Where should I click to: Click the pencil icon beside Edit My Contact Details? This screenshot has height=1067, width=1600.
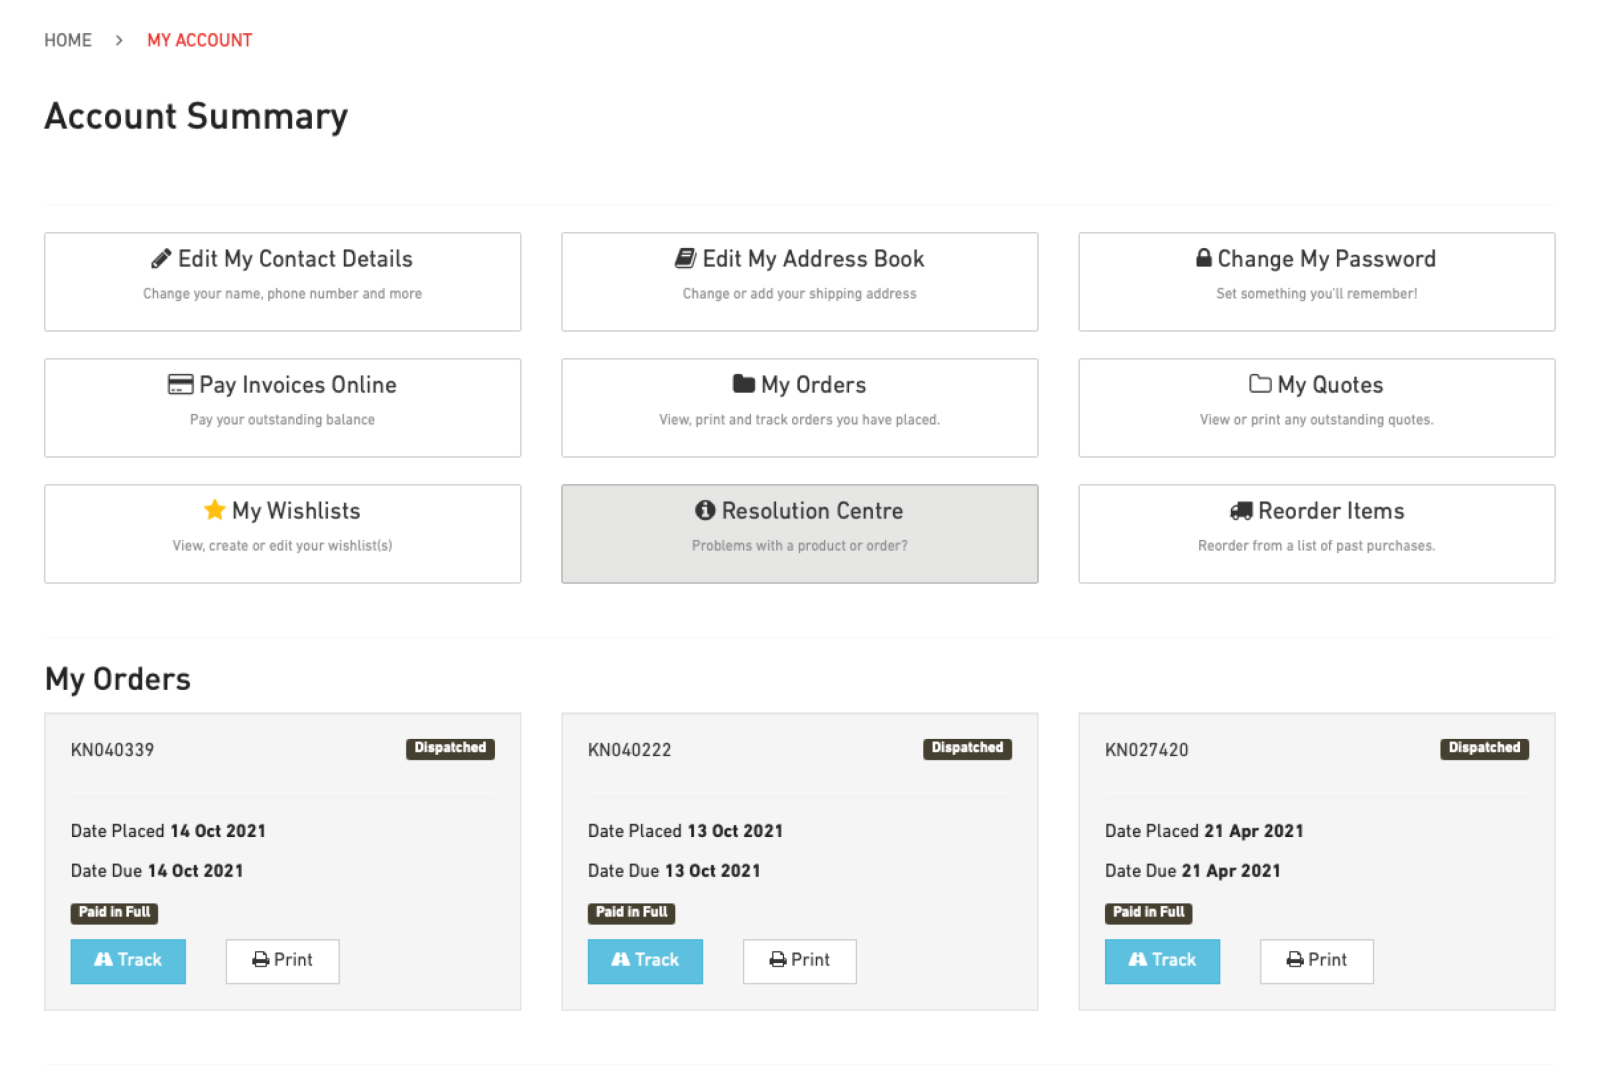click(x=161, y=259)
